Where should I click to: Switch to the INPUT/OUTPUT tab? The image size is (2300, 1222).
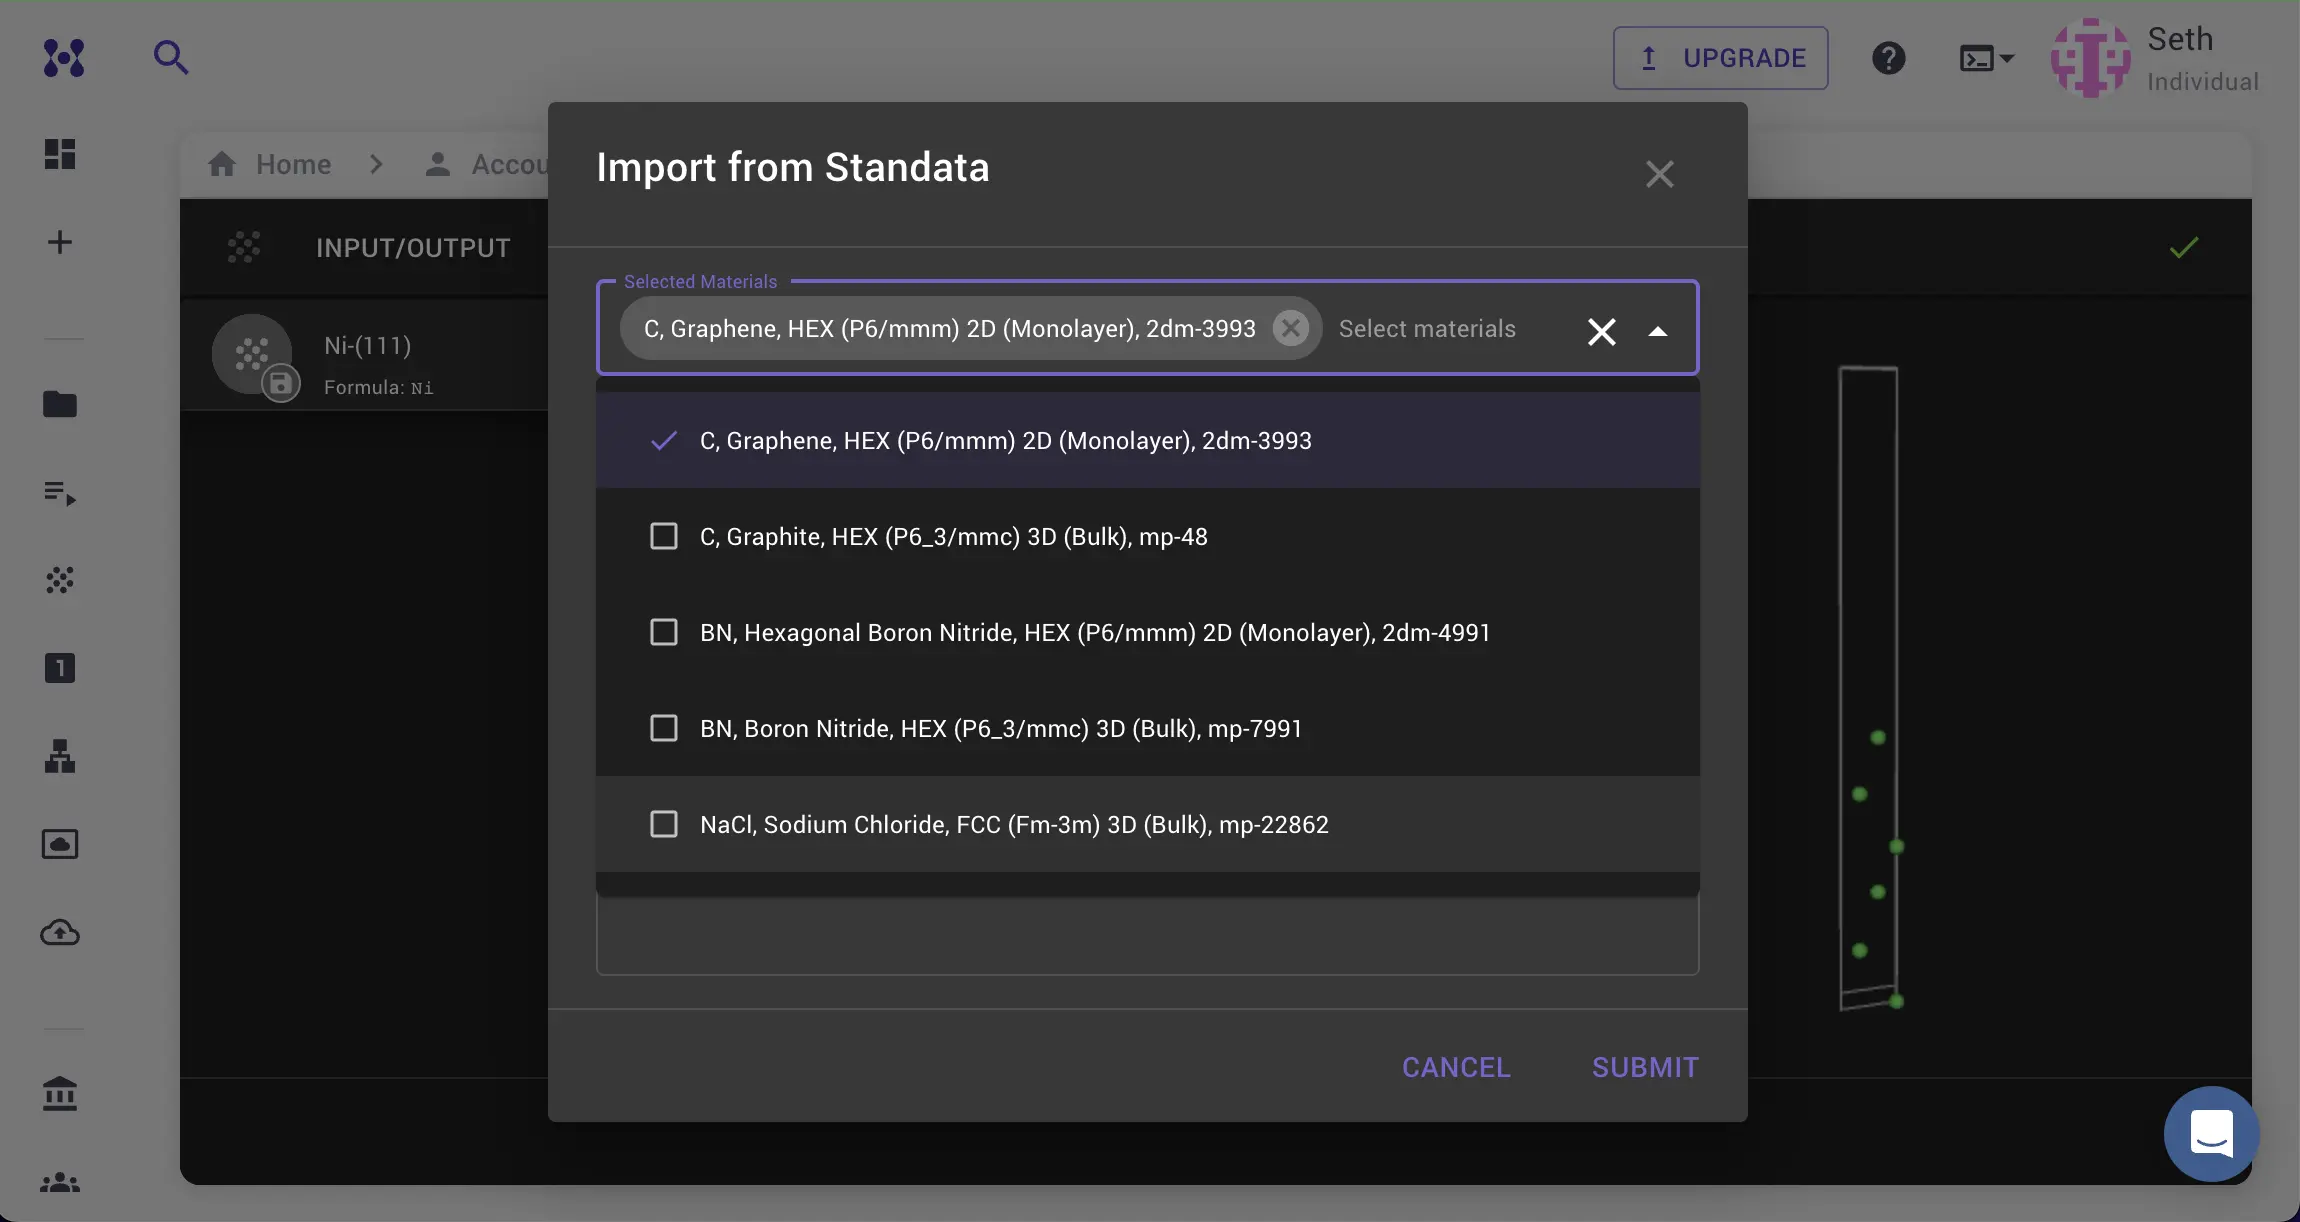(412, 247)
